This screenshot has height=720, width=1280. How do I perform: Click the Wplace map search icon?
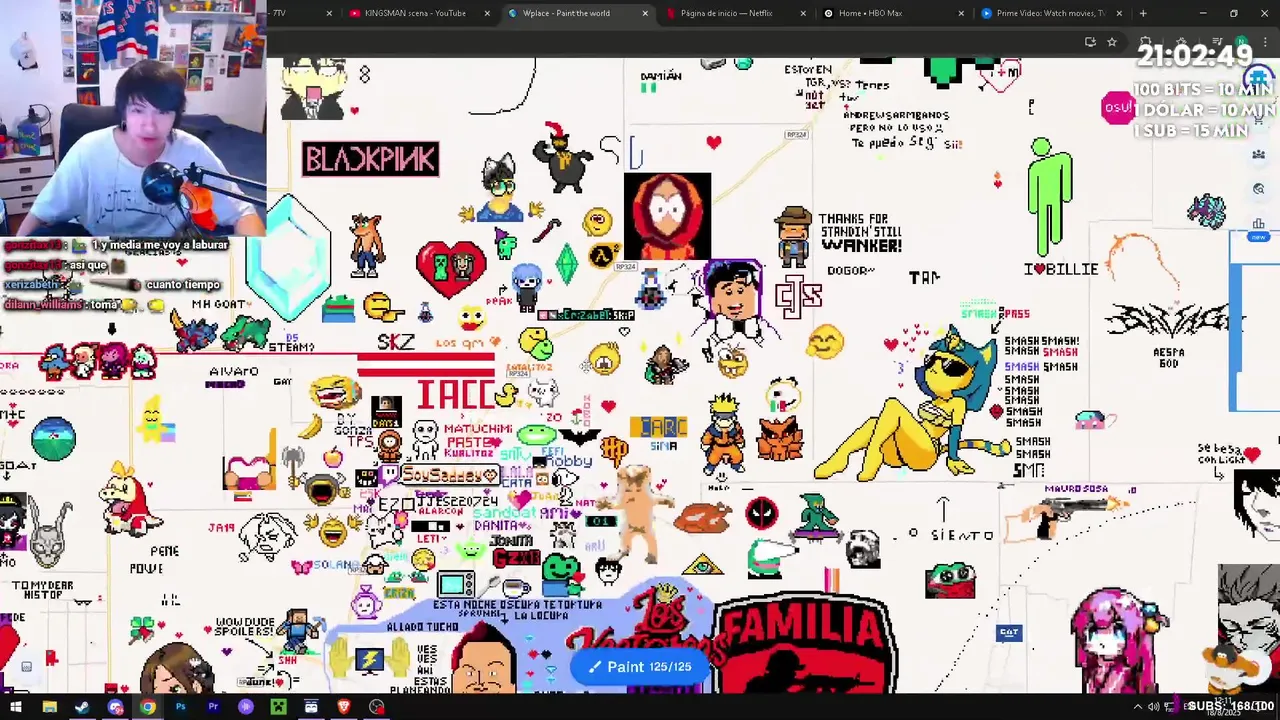(x=1259, y=189)
